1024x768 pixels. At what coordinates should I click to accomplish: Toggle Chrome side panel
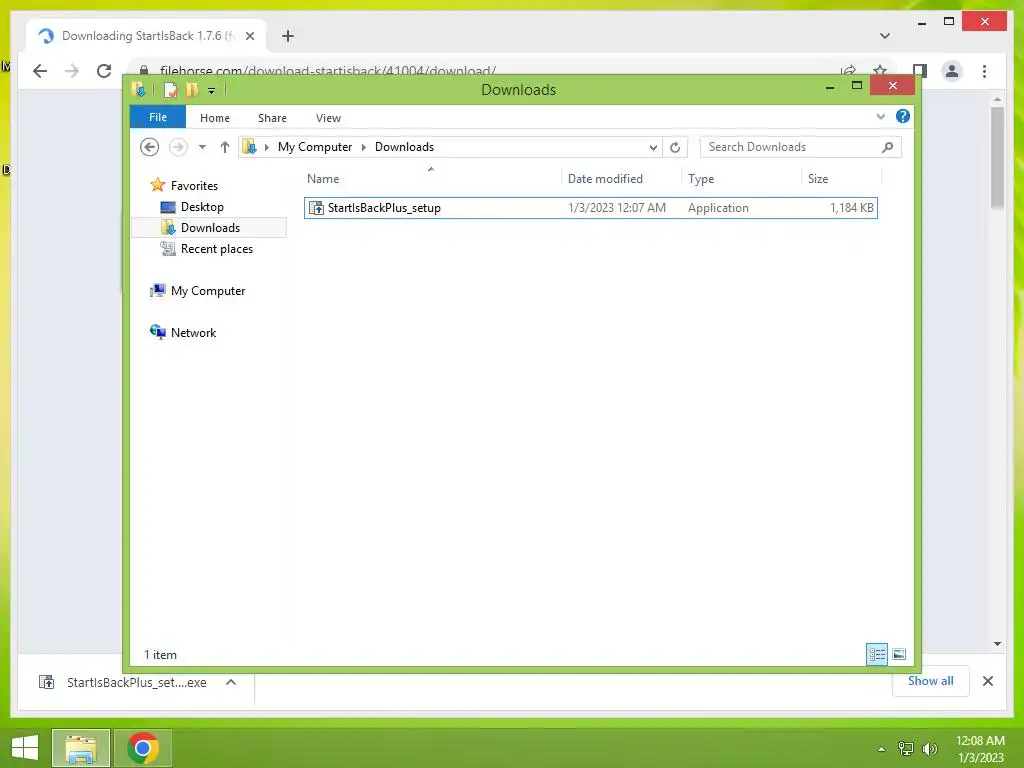tap(920, 71)
